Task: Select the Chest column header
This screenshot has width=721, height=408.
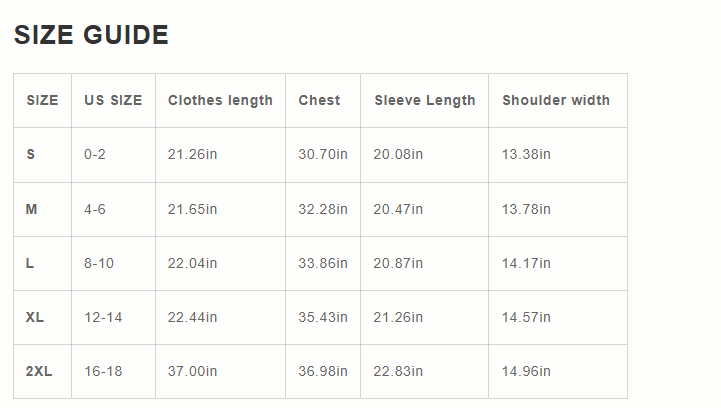Action: point(319,100)
